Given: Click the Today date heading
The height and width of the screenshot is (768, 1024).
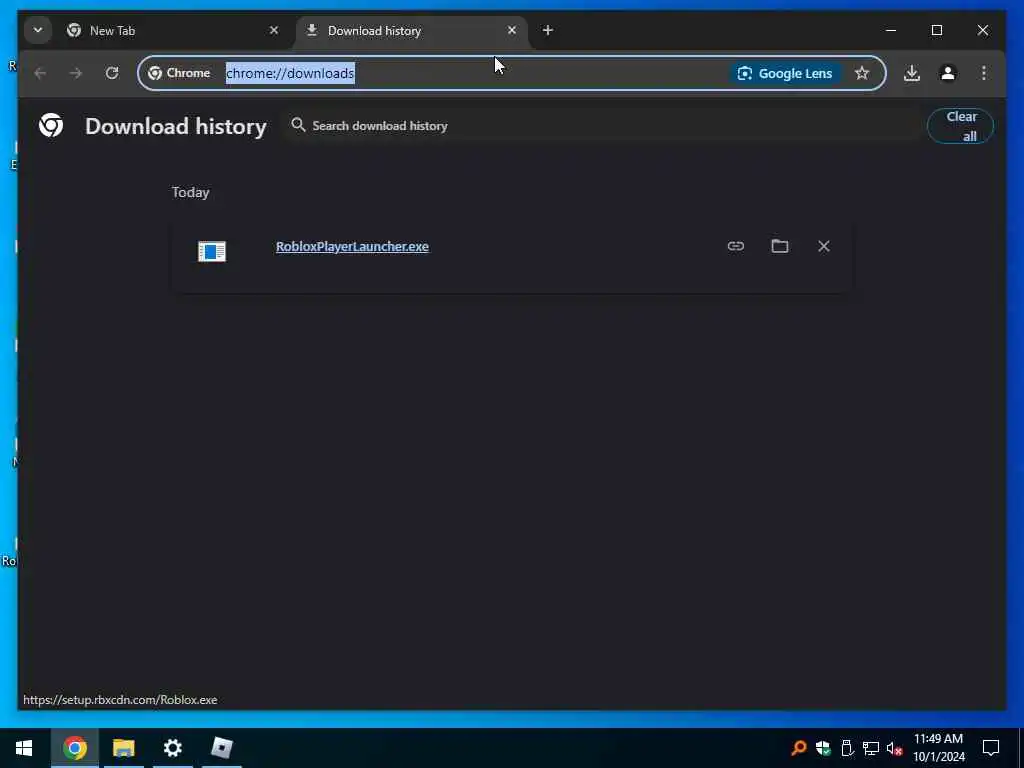Looking at the screenshot, I should (x=191, y=193).
